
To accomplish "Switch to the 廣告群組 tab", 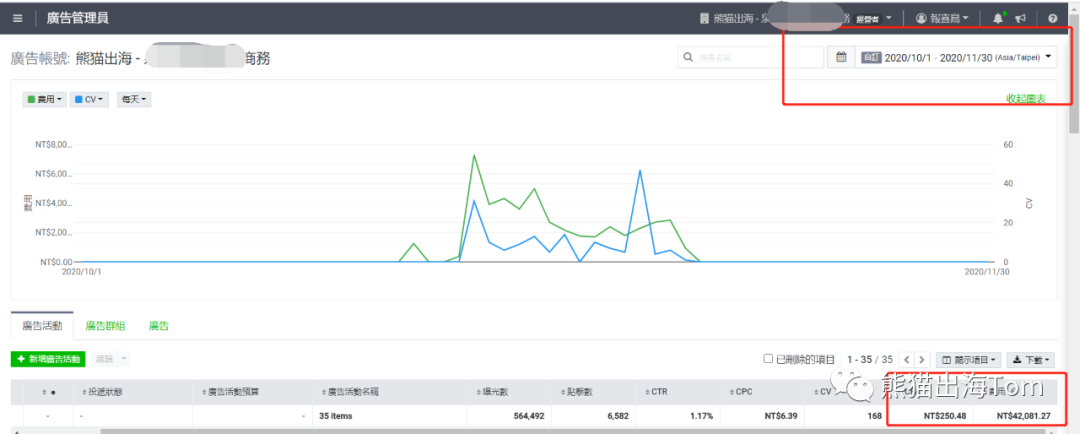I will [105, 326].
